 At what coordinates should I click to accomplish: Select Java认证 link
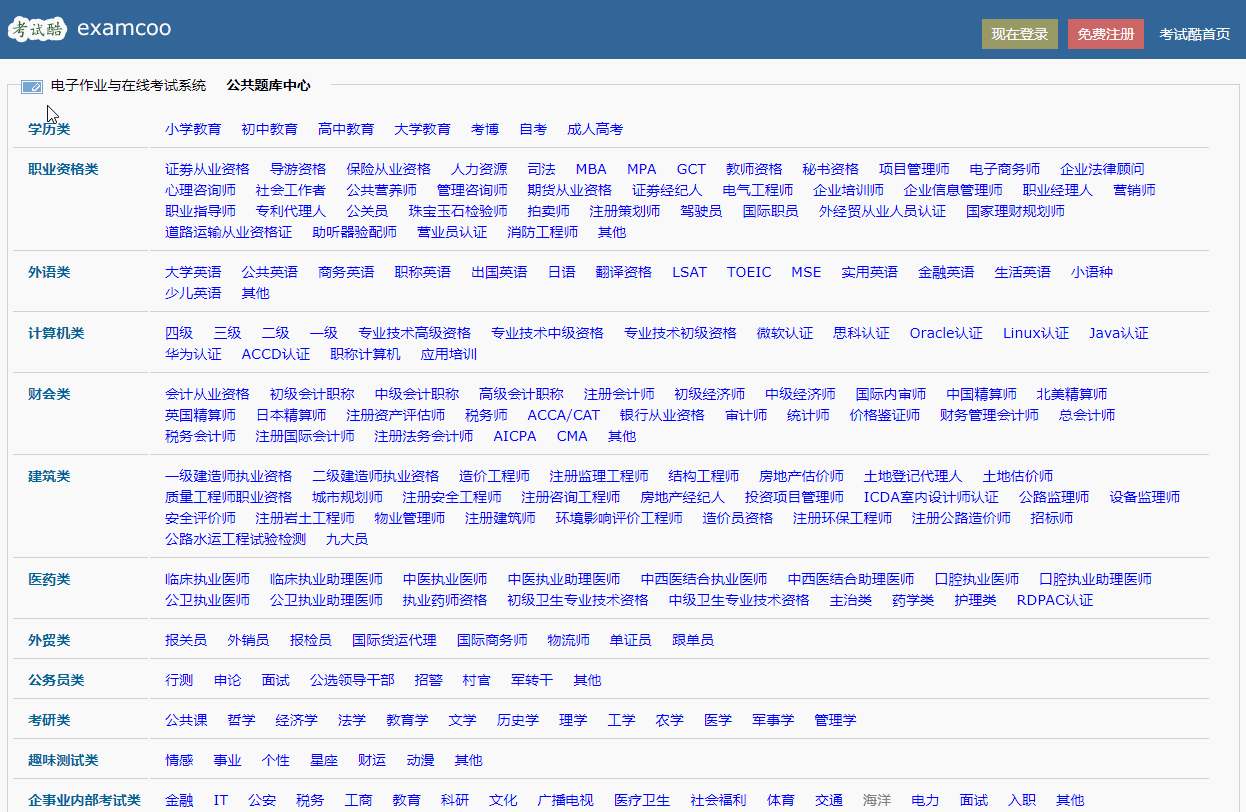click(x=1119, y=333)
